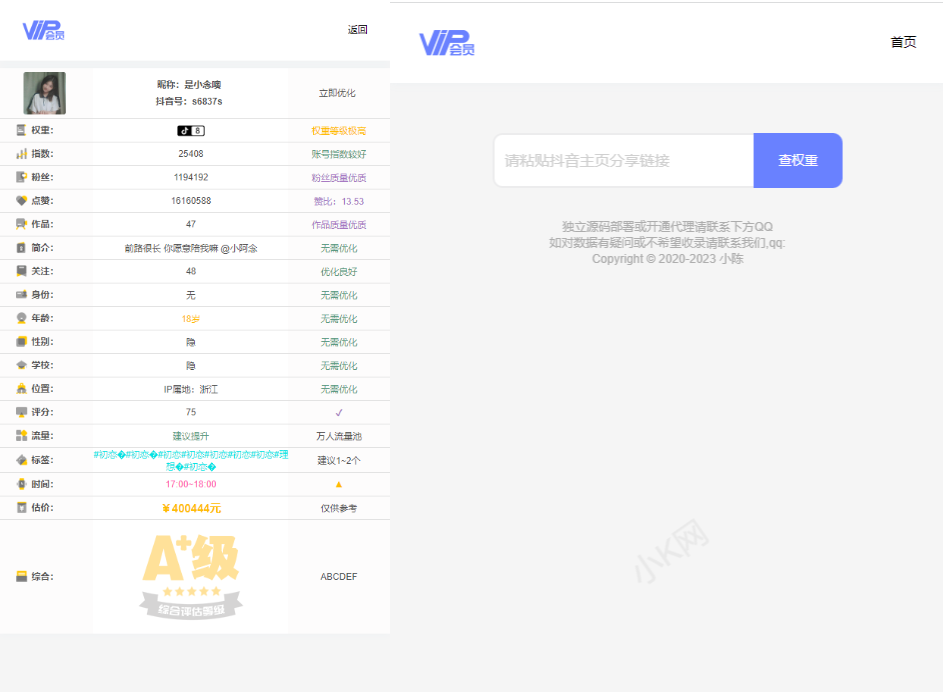The width and height of the screenshot is (943, 692).
Task: Click the 标签 tag icon
Action: pos(21,460)
